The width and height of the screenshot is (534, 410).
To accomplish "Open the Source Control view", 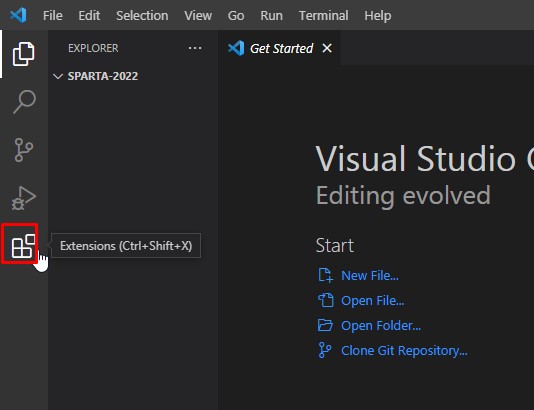I will 24,149.
